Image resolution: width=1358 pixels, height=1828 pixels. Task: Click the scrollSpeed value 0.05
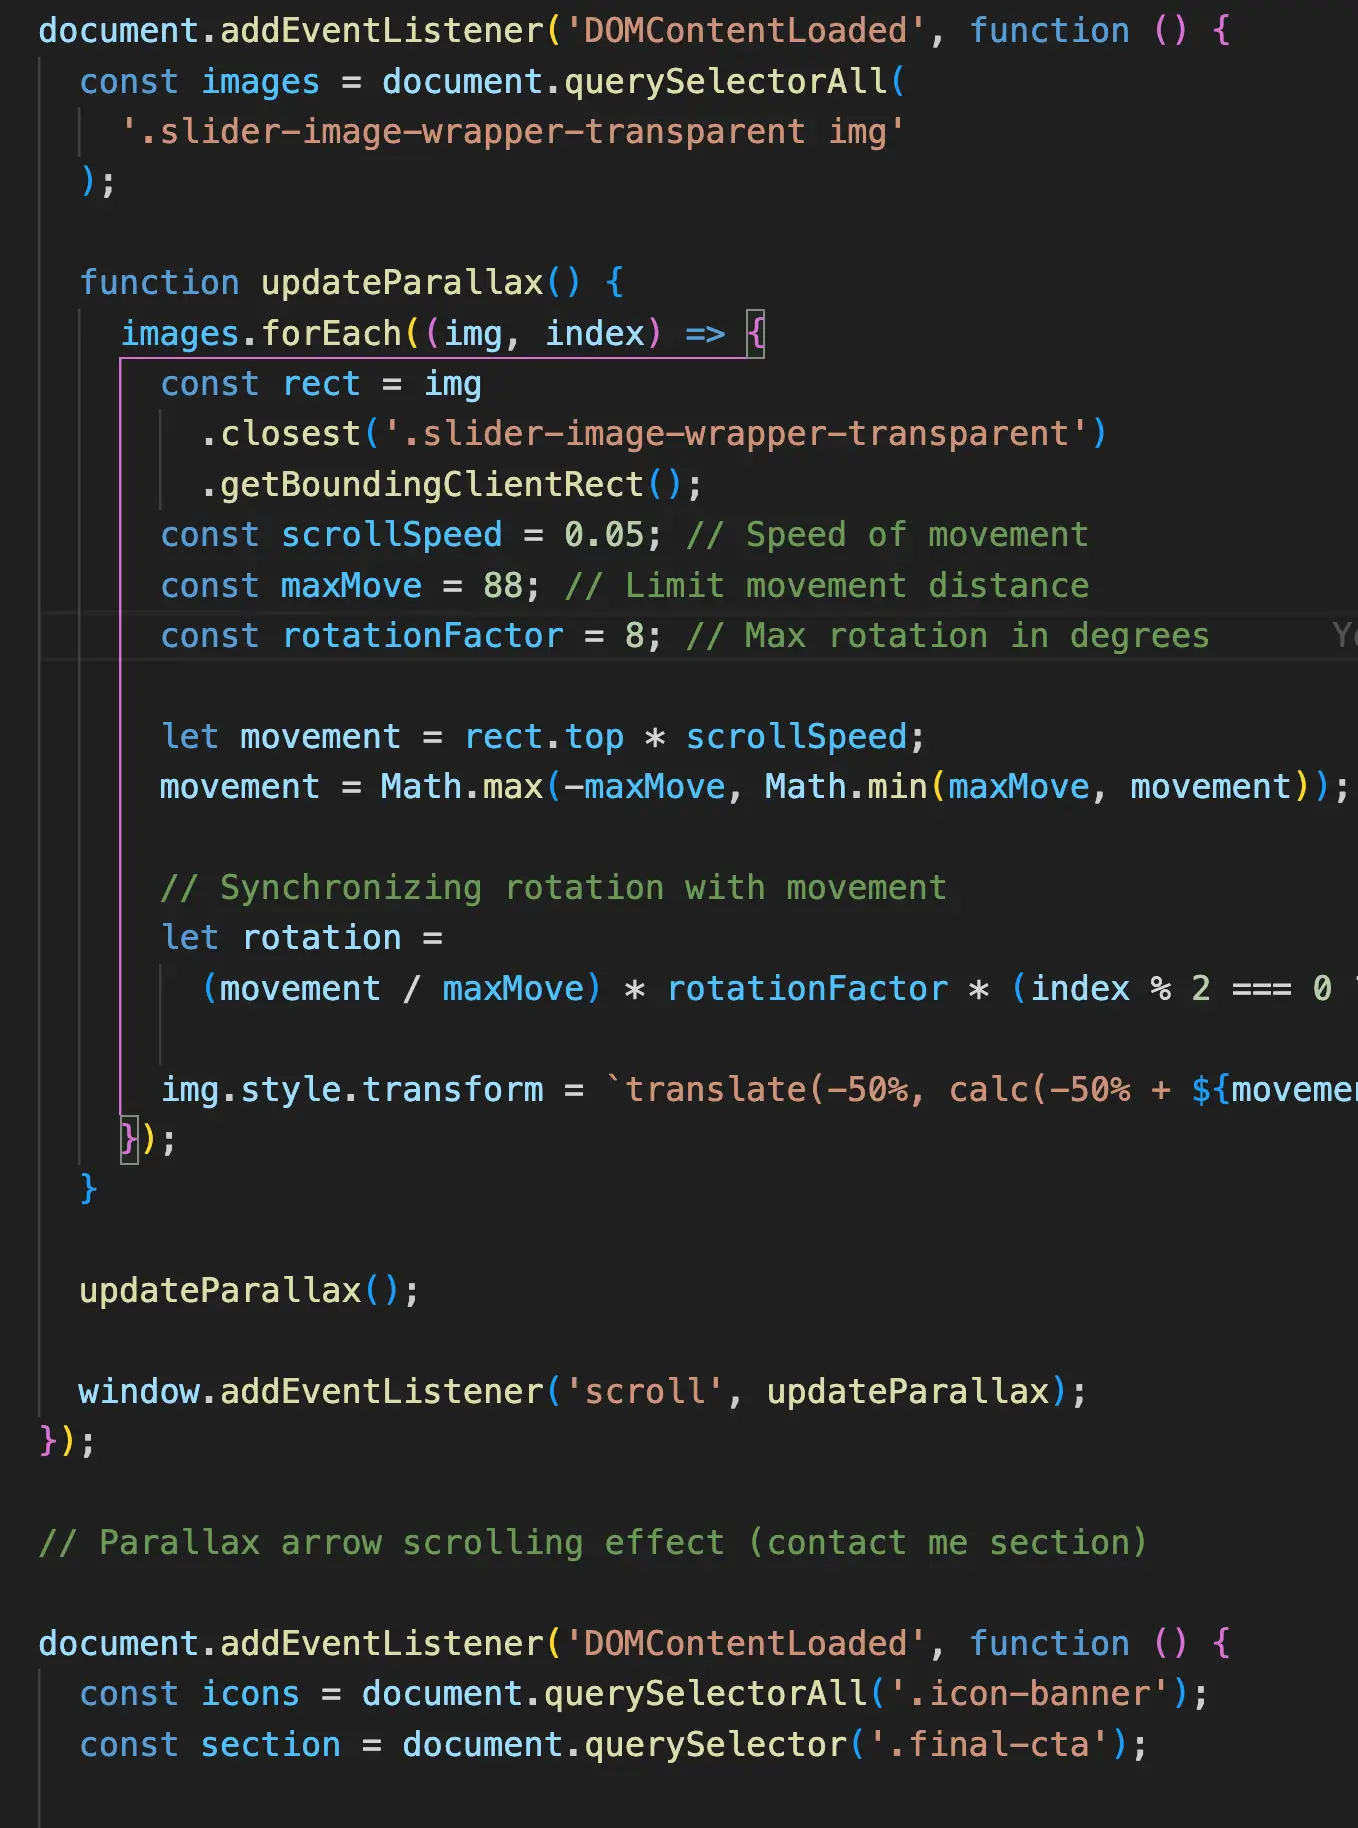604,535
